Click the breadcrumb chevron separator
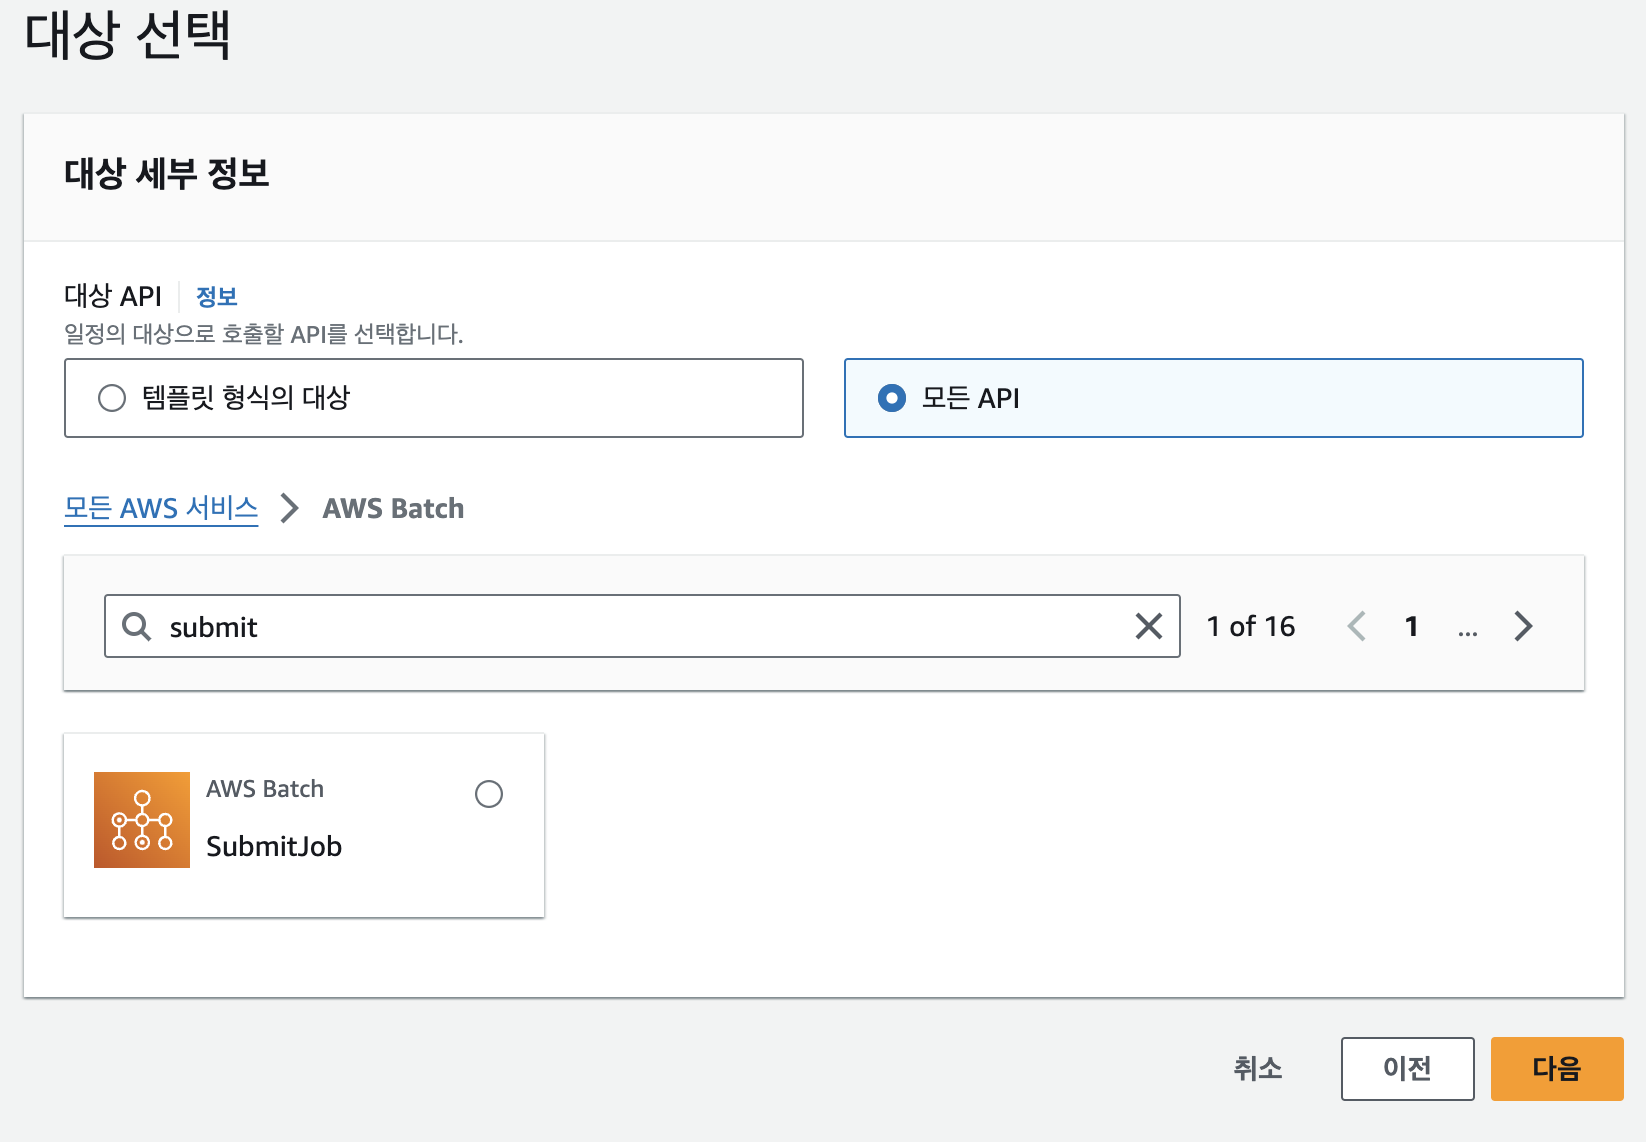This screenshot has height=1142, width=1646. [290, 508]
